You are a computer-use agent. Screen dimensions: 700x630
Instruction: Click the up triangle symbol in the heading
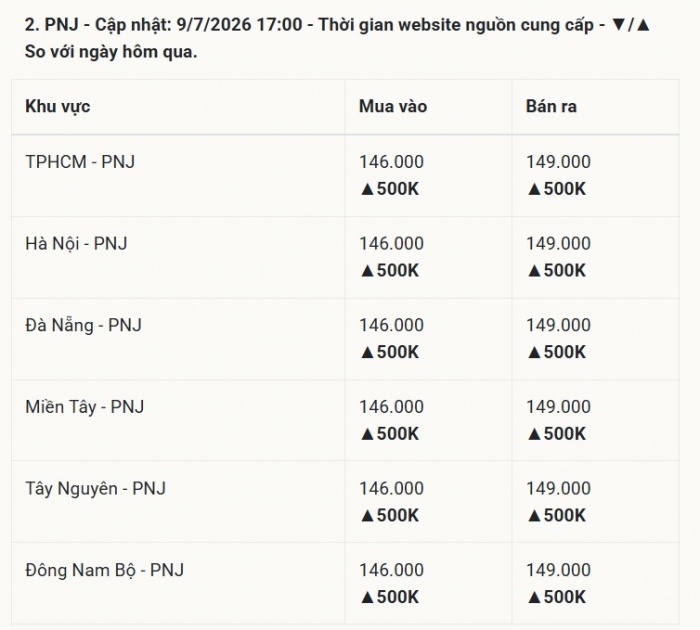[x=643, y=25]
